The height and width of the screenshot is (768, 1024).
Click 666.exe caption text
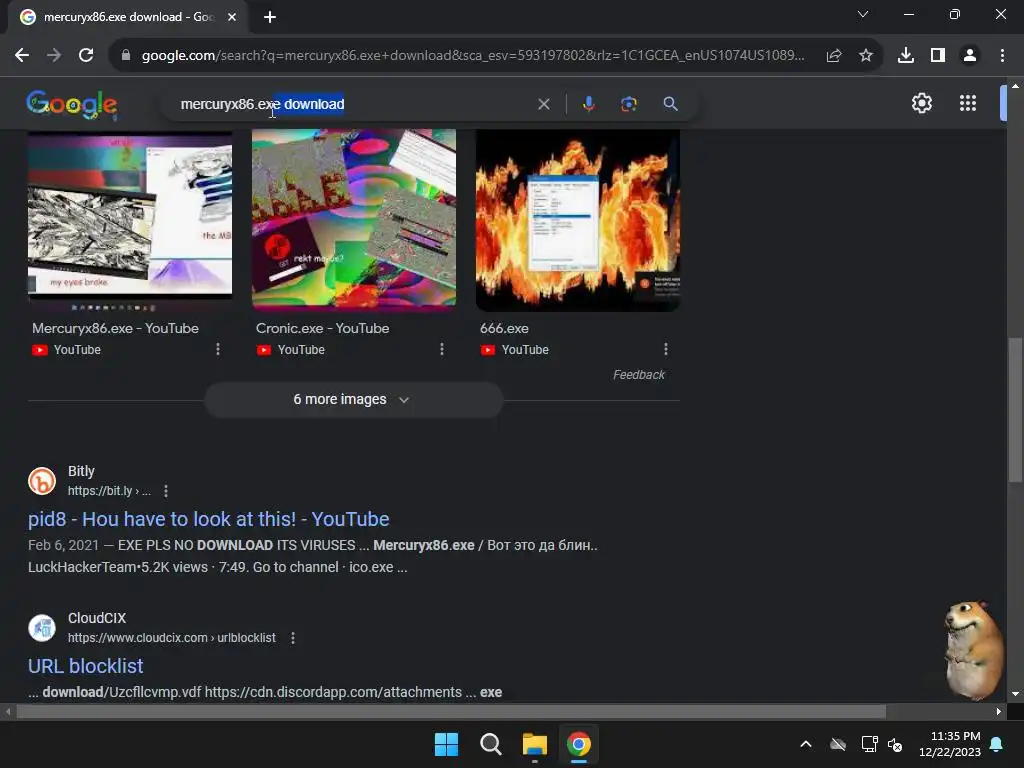click(x=504, y=328)
